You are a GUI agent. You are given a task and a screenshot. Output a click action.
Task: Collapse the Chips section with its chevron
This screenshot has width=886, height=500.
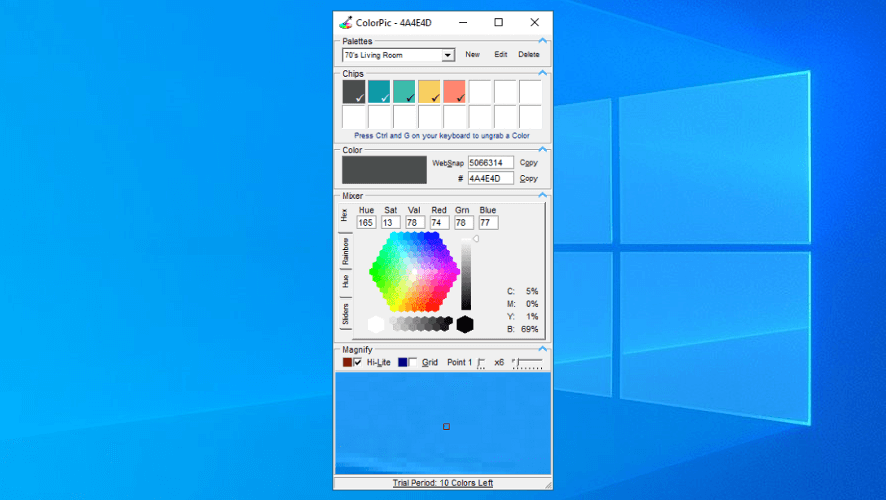click(x=542, y=73)
